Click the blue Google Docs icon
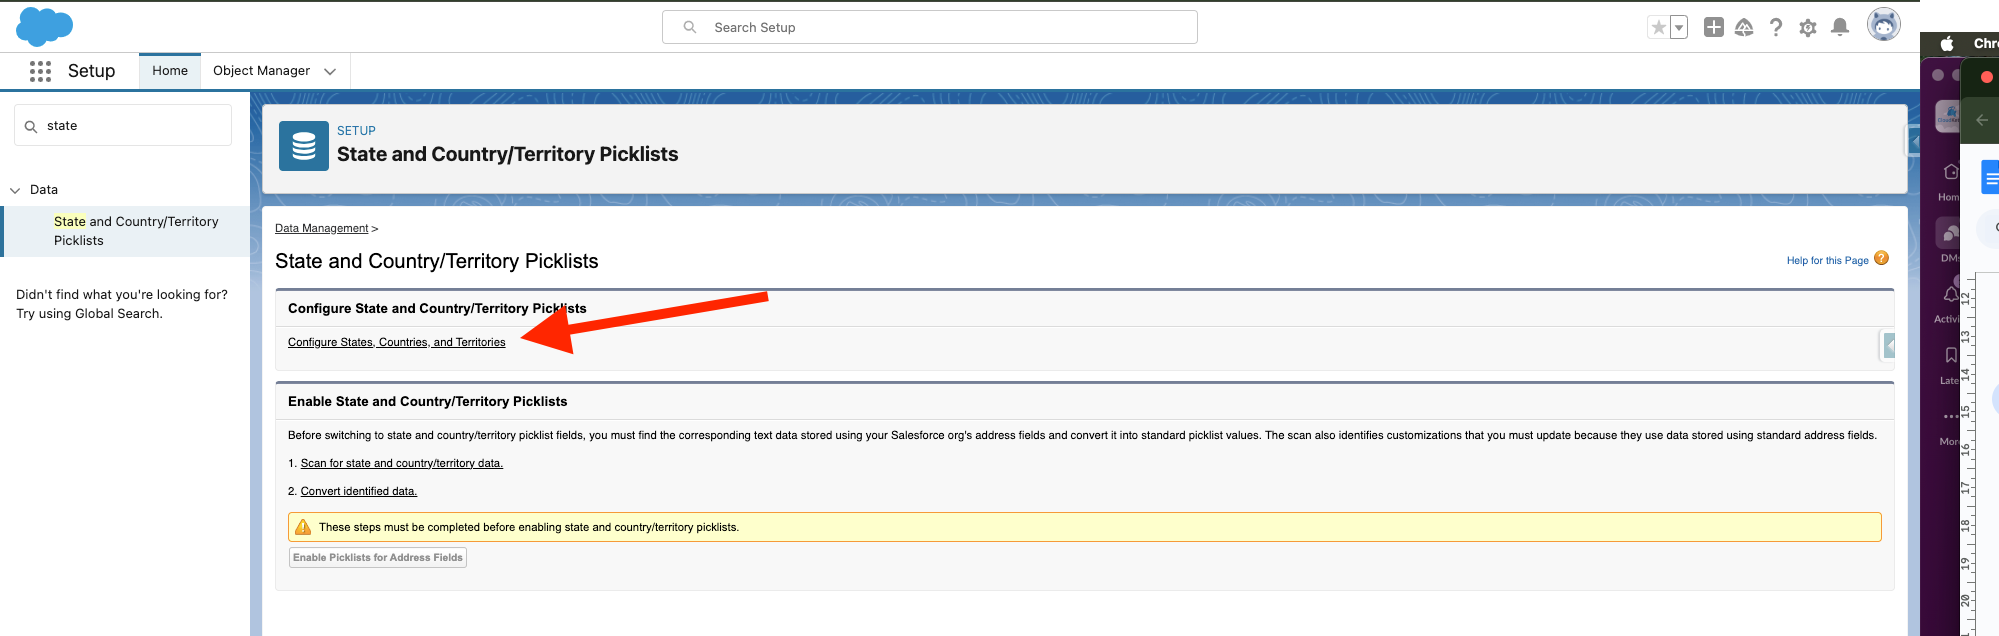Screen dimensions: 1999x636 (1990, 178)
